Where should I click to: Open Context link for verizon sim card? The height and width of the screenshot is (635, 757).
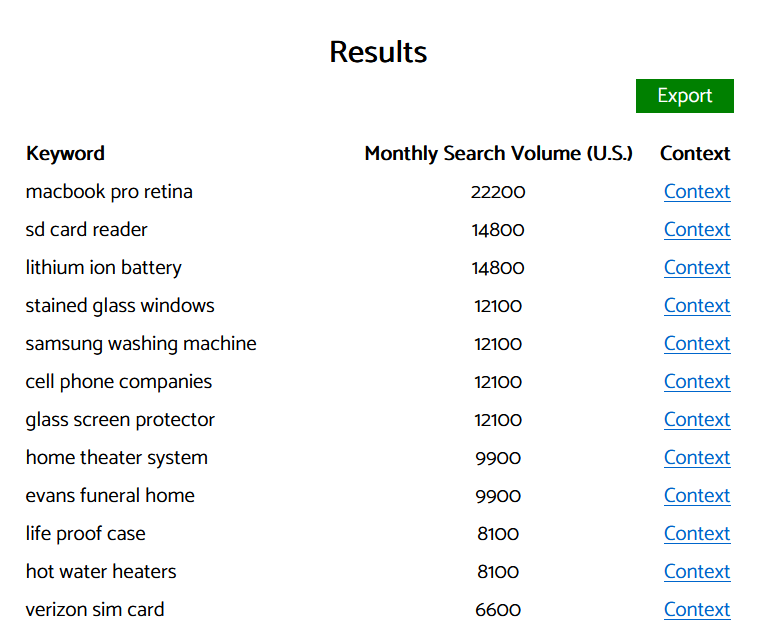coord(696,610)
